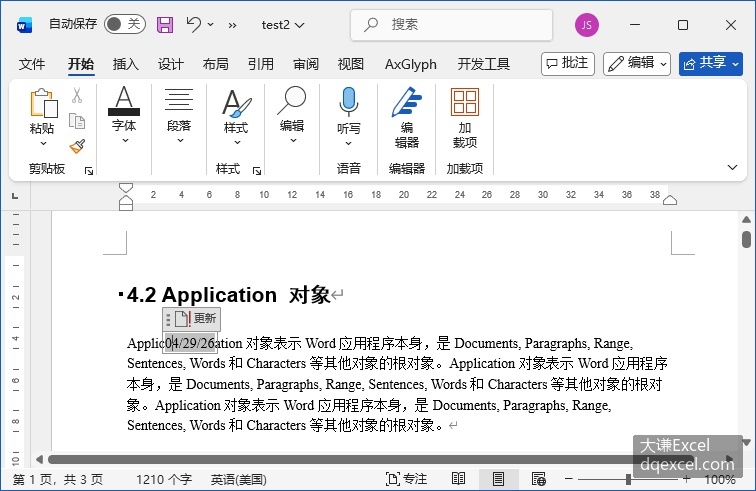The image size is (756, 491).
Task: Switch to print layout view icon
Action: click(499, 479)
